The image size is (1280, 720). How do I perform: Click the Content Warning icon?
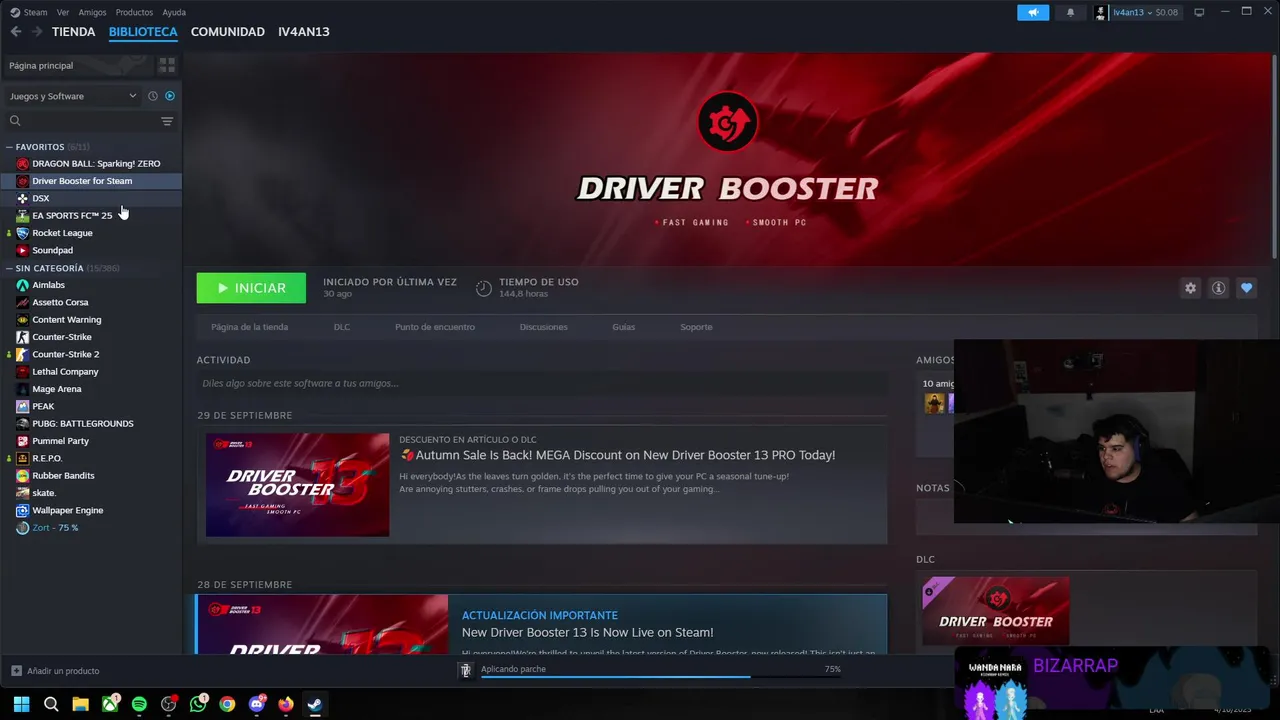22,320
